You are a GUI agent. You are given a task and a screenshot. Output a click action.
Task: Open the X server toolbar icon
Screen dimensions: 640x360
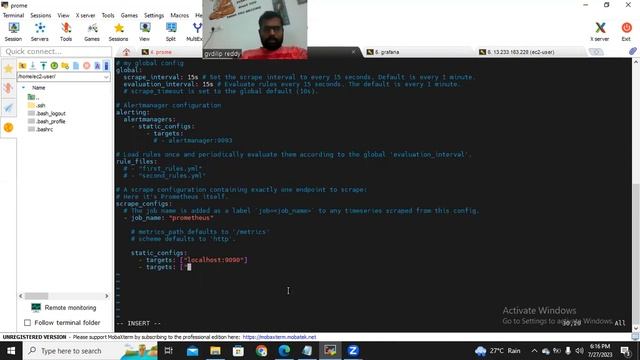pos(600,32)
